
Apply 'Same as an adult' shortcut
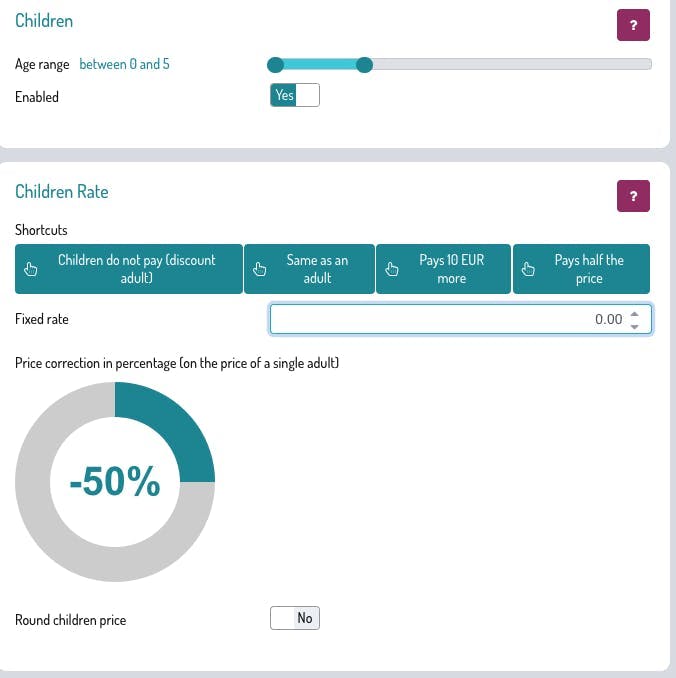[317, 269]
